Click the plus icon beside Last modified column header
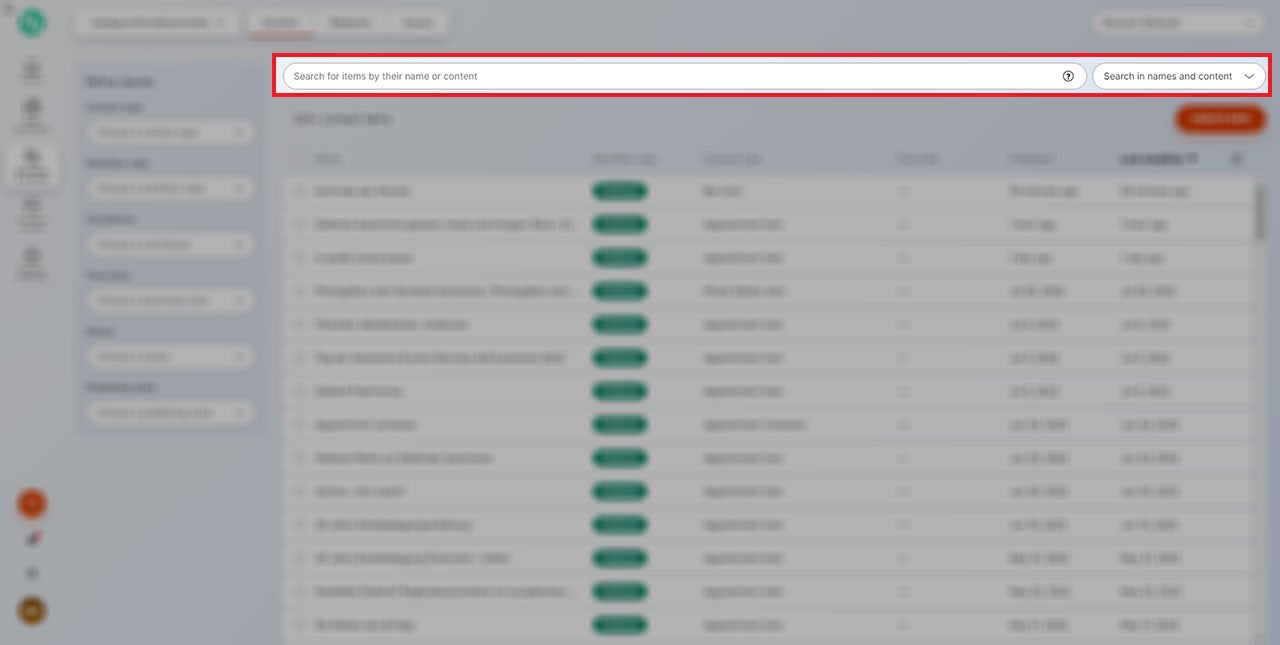 [1237, 159]
